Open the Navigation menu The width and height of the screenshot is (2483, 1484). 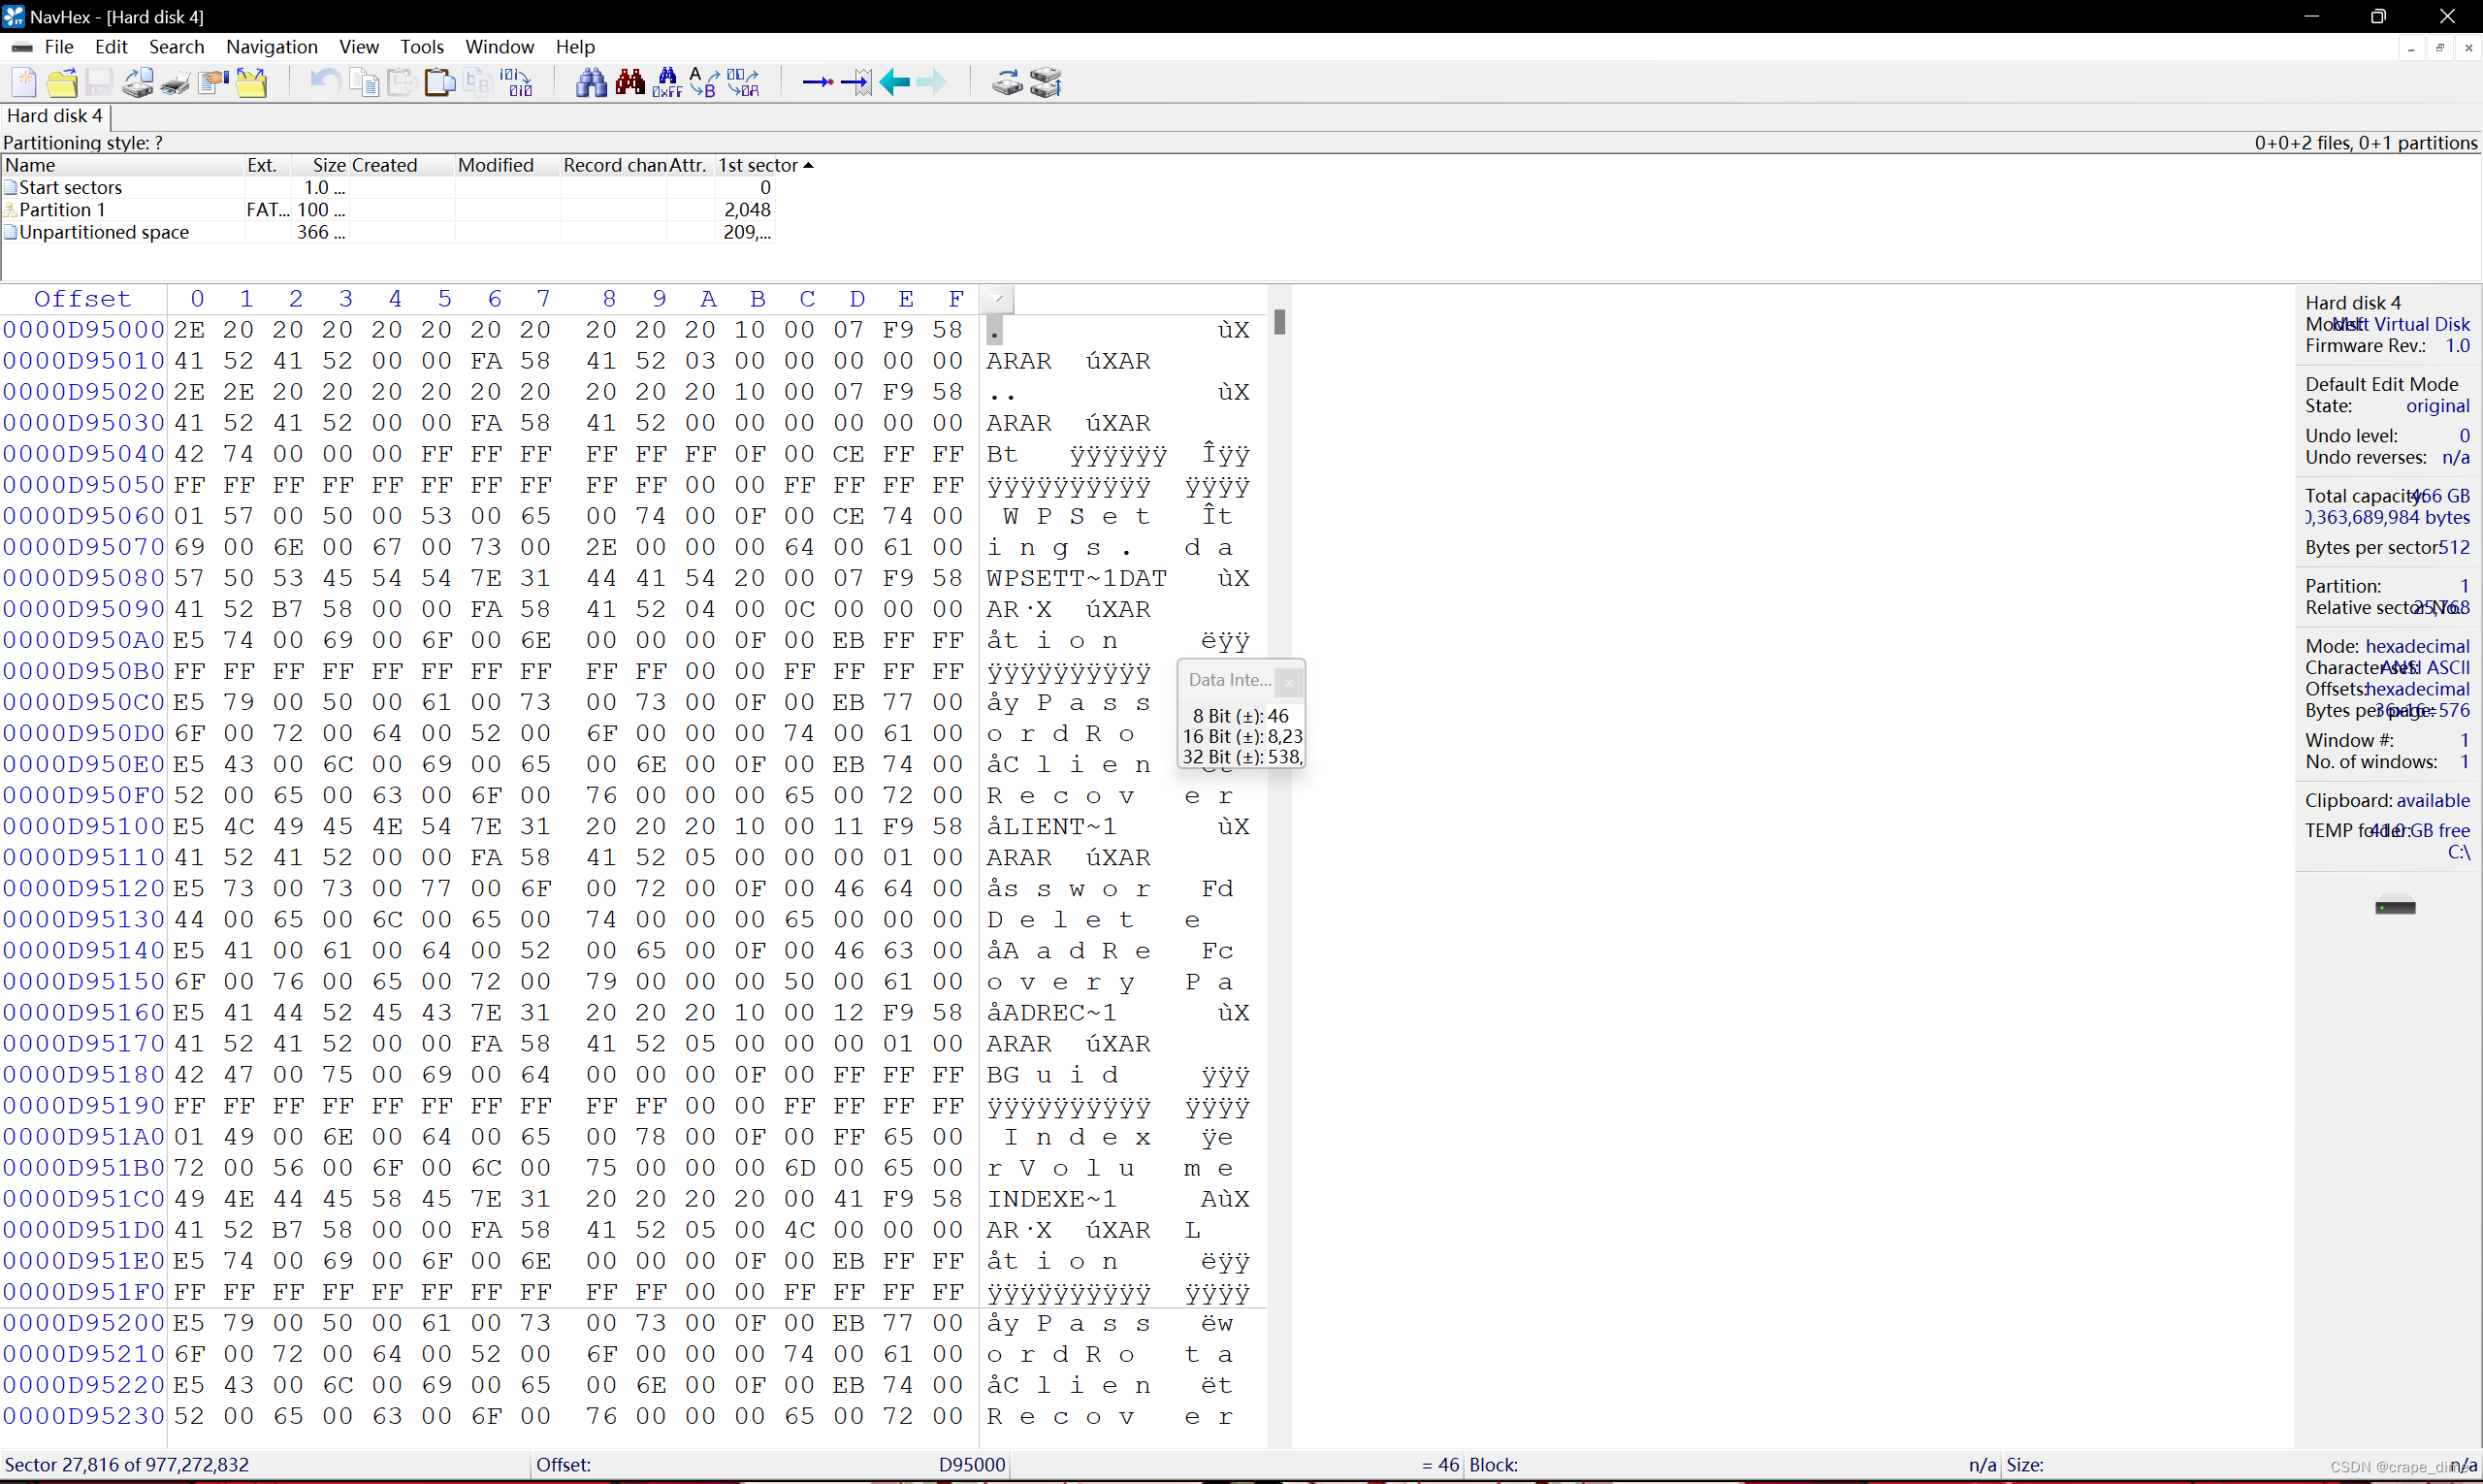pyautogui.click(x=271, y=47)
